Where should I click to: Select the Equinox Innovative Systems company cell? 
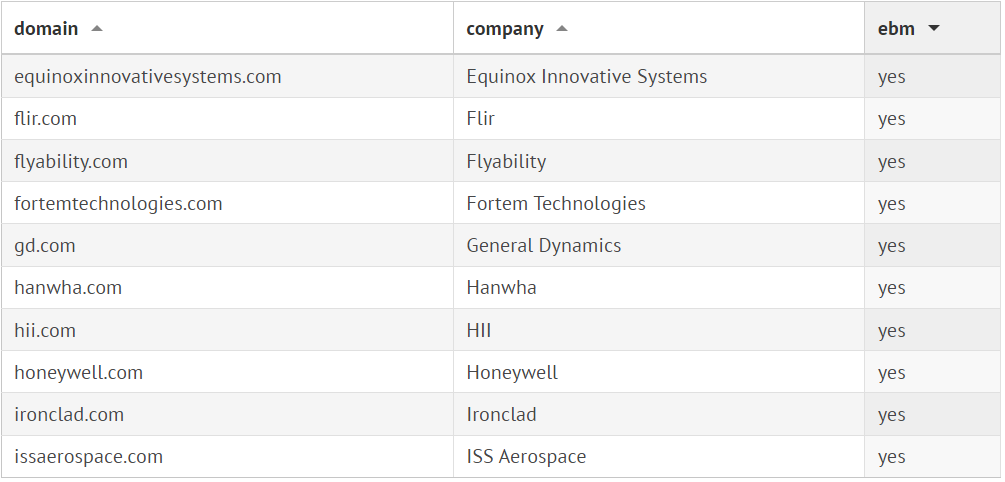click(x=587, y=77)
